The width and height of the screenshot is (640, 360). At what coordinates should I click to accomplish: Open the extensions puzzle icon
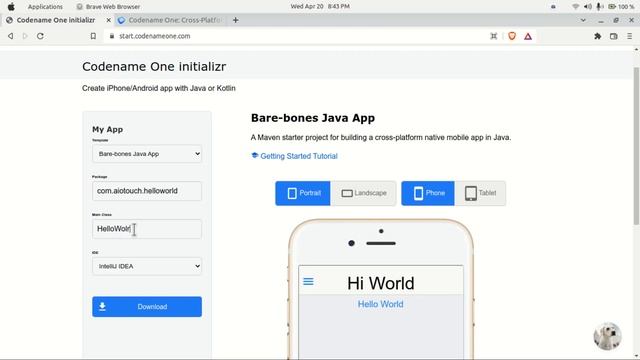click(598, 36)
